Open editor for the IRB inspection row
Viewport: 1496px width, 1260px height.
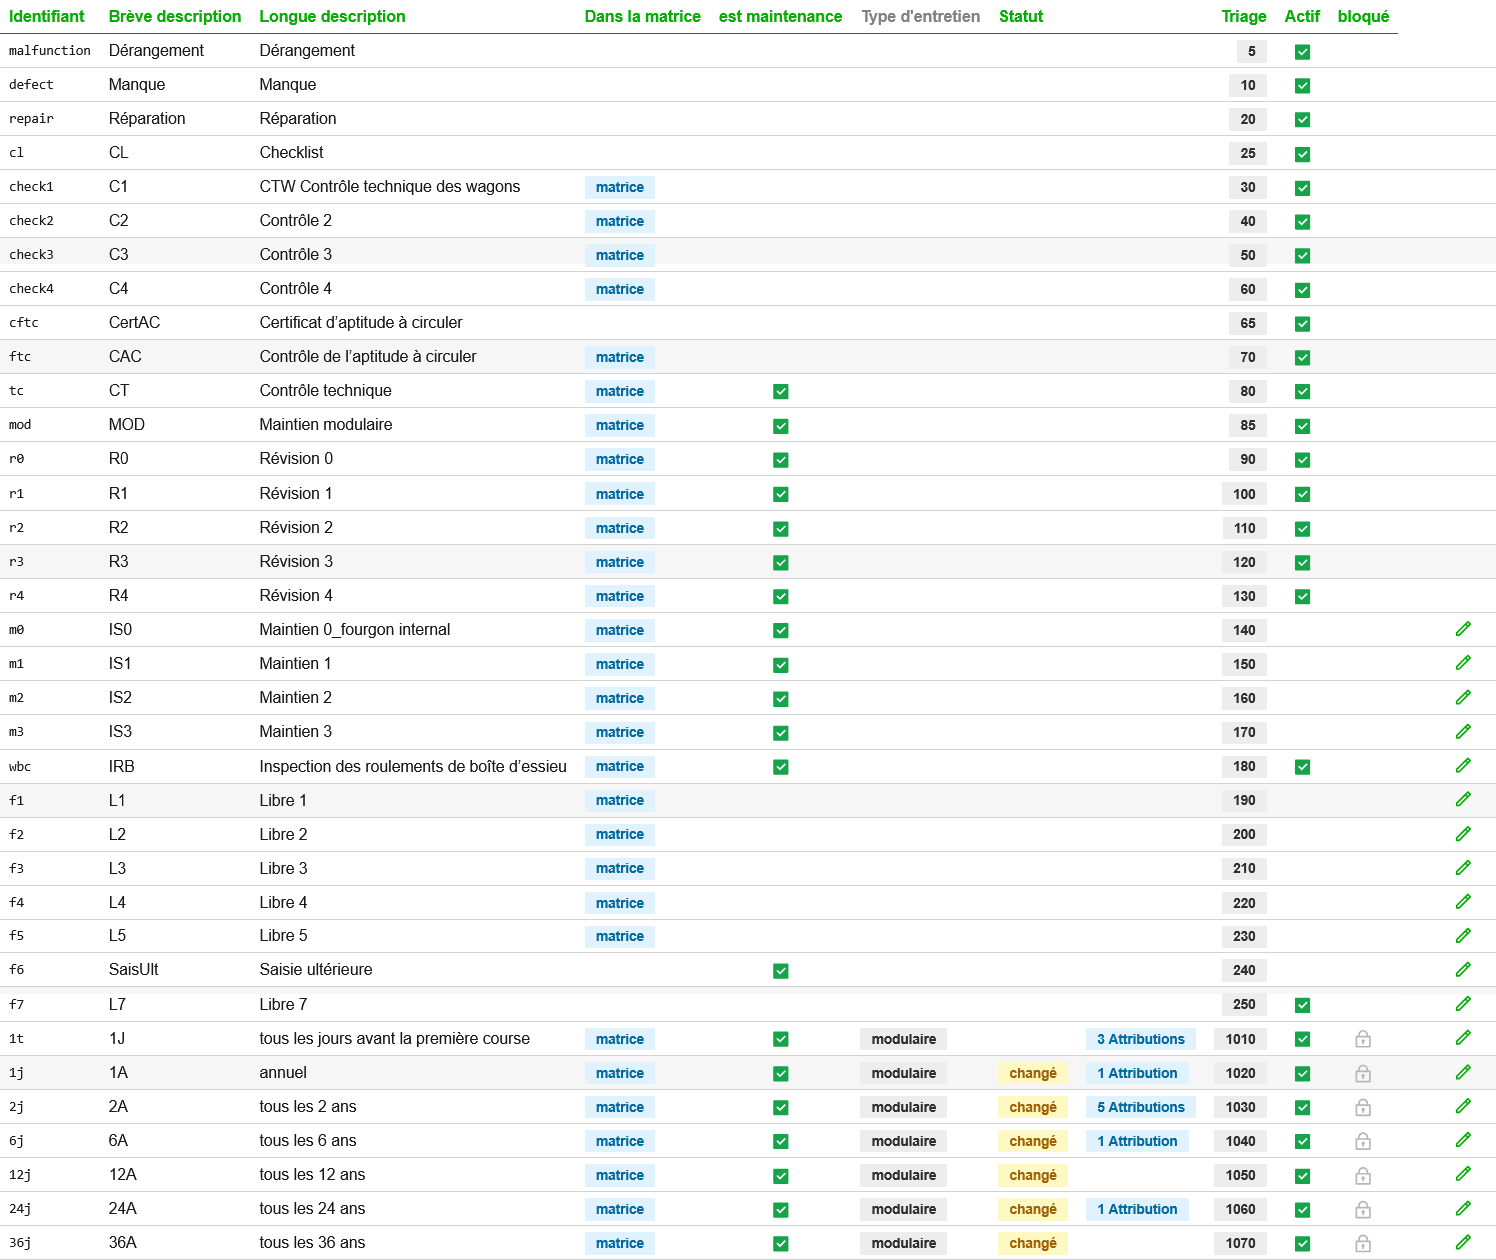click(1463, 766)
